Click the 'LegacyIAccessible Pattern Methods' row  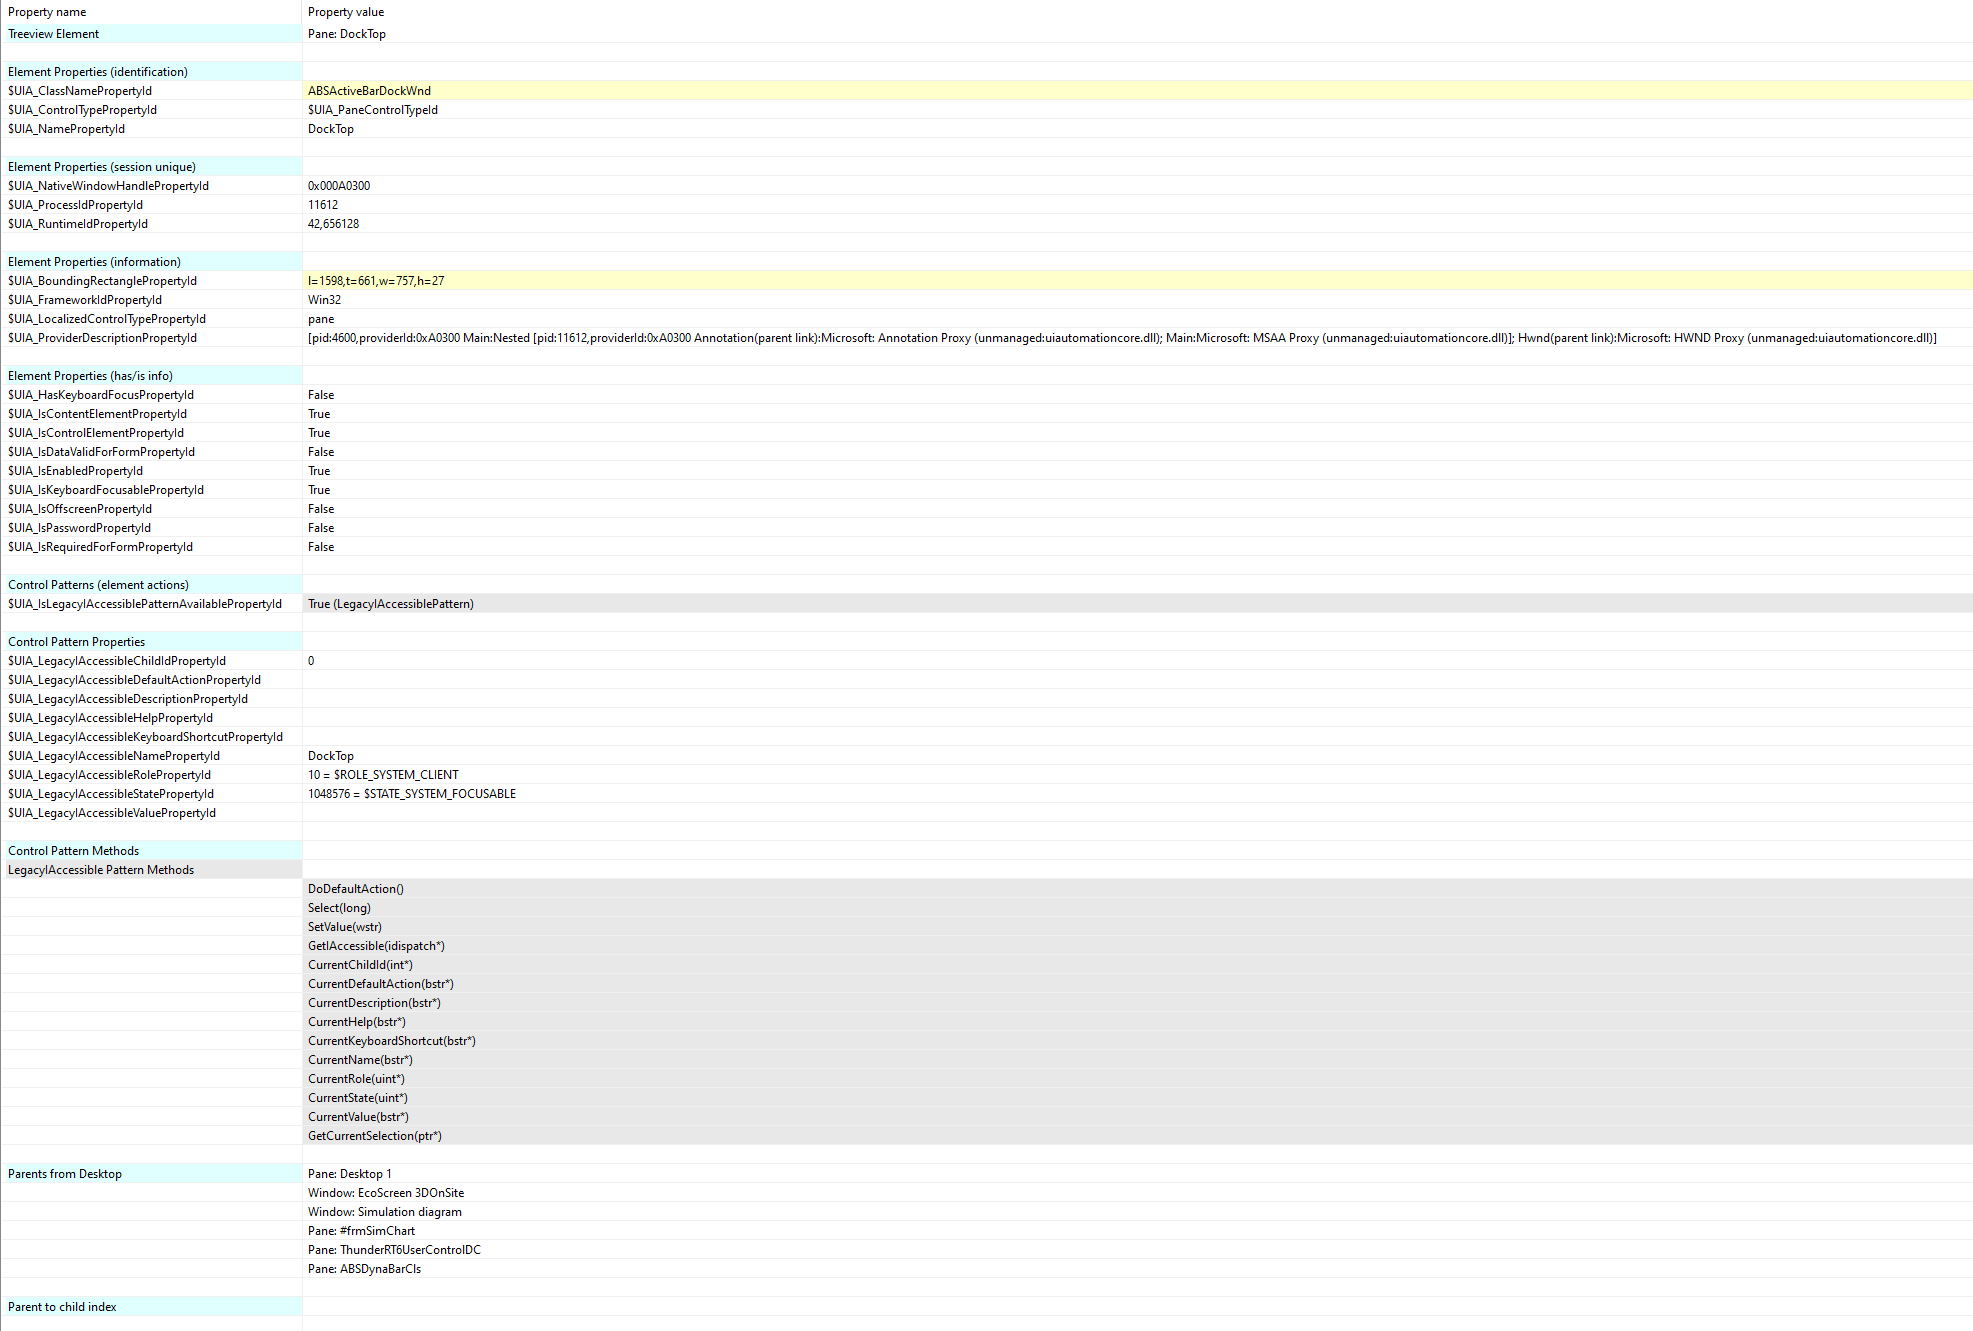pyautogui.click(x=151, y=870)
